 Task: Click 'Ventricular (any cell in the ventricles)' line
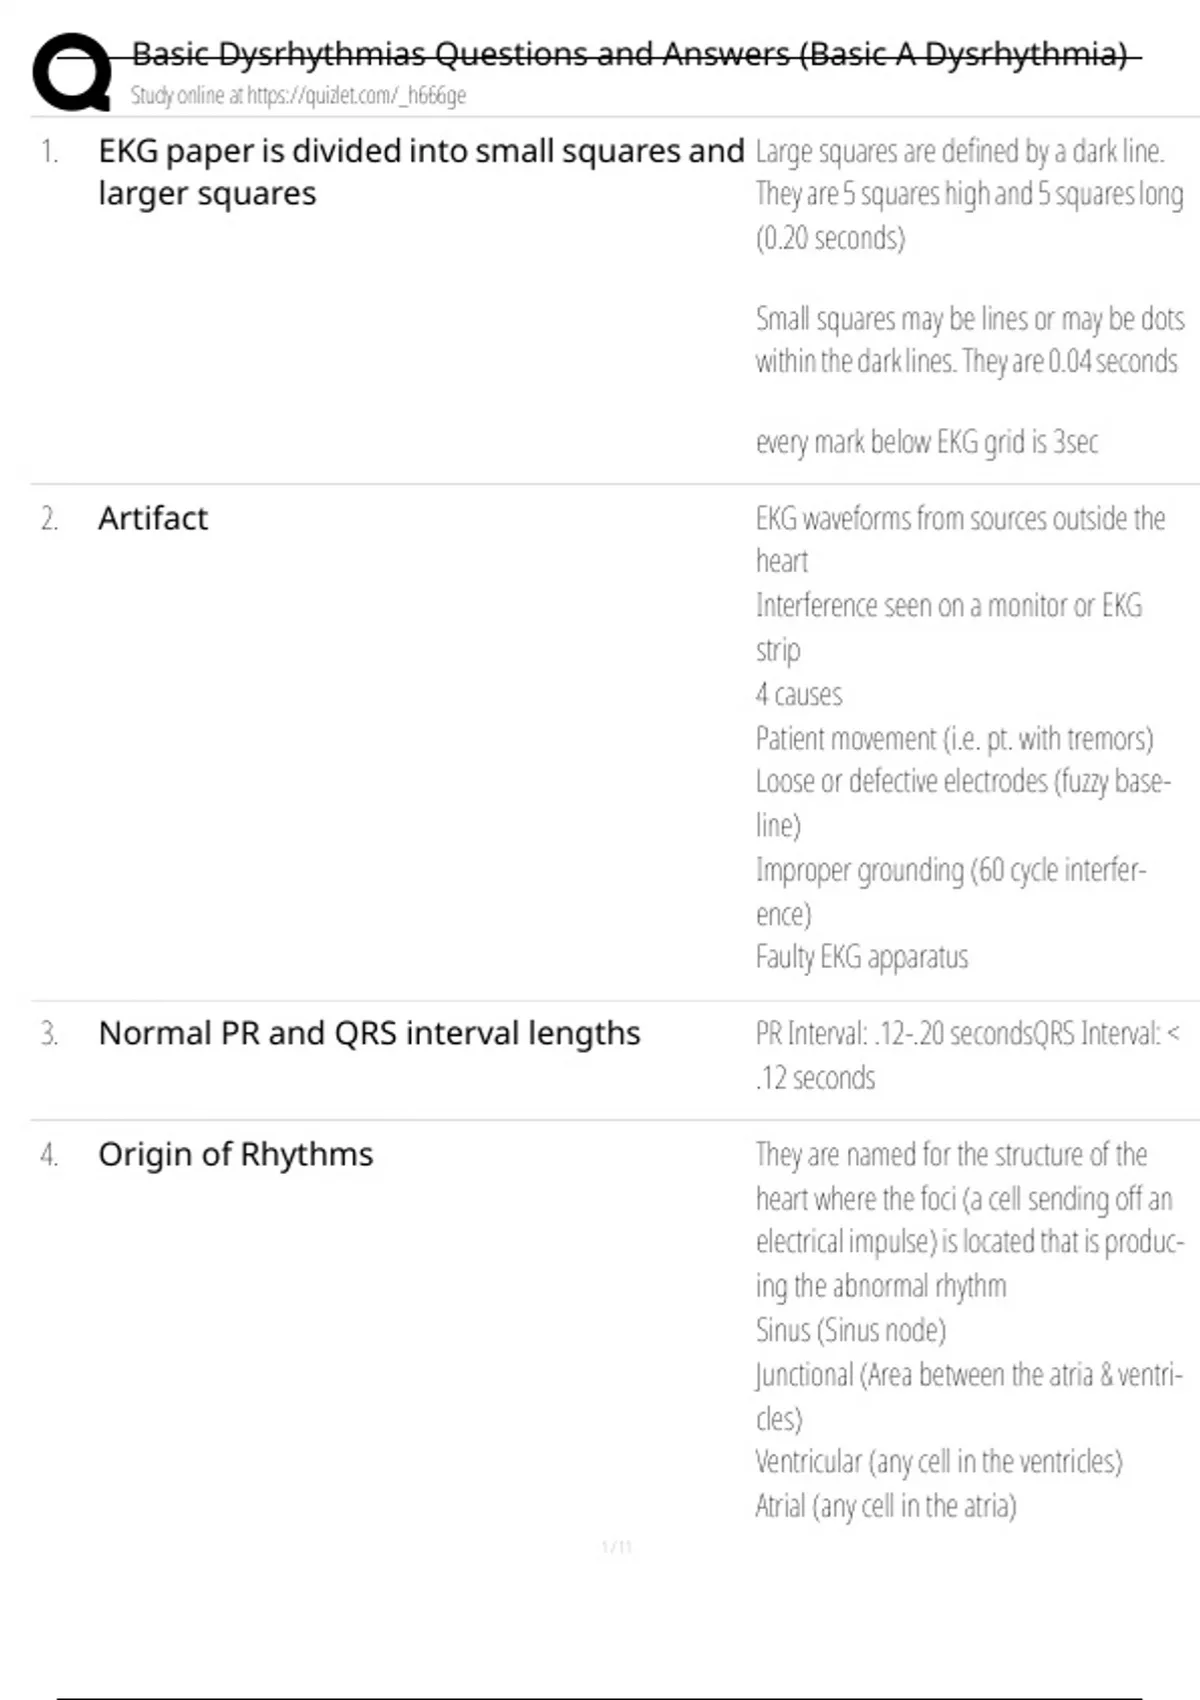coord(939,1462)
